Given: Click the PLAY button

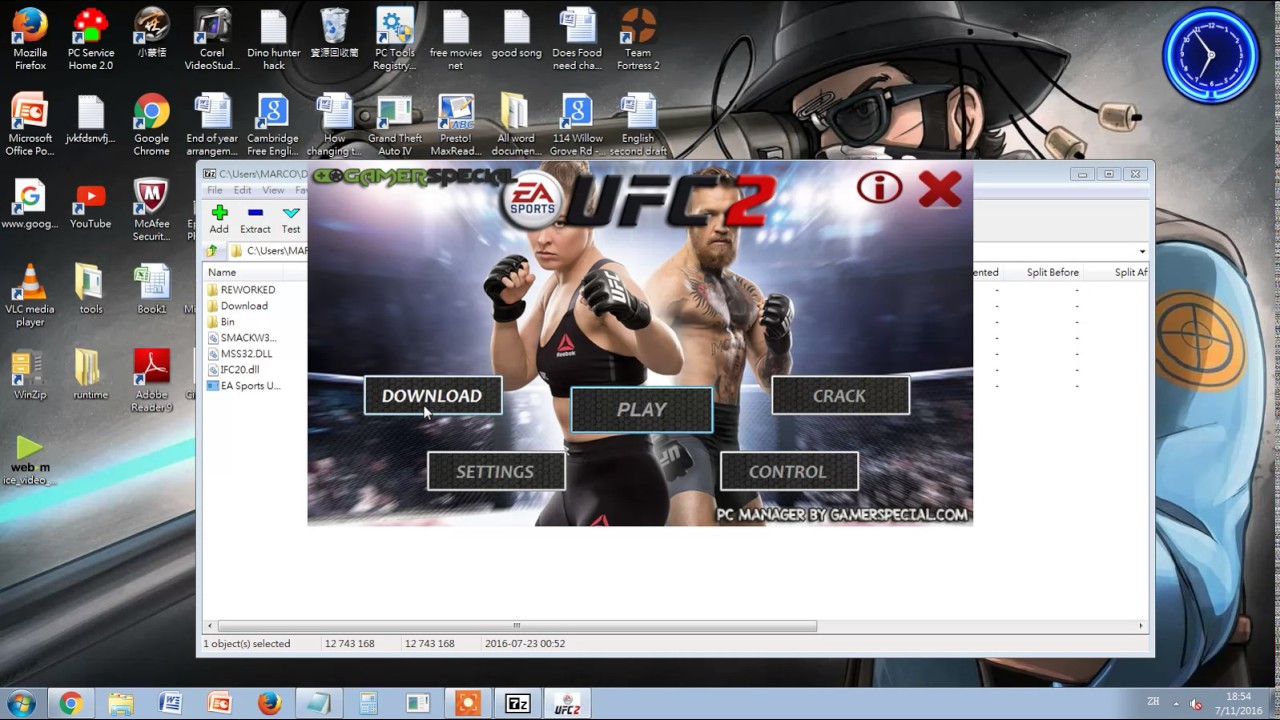Looking at the screenshot, I should coord(642,410).
